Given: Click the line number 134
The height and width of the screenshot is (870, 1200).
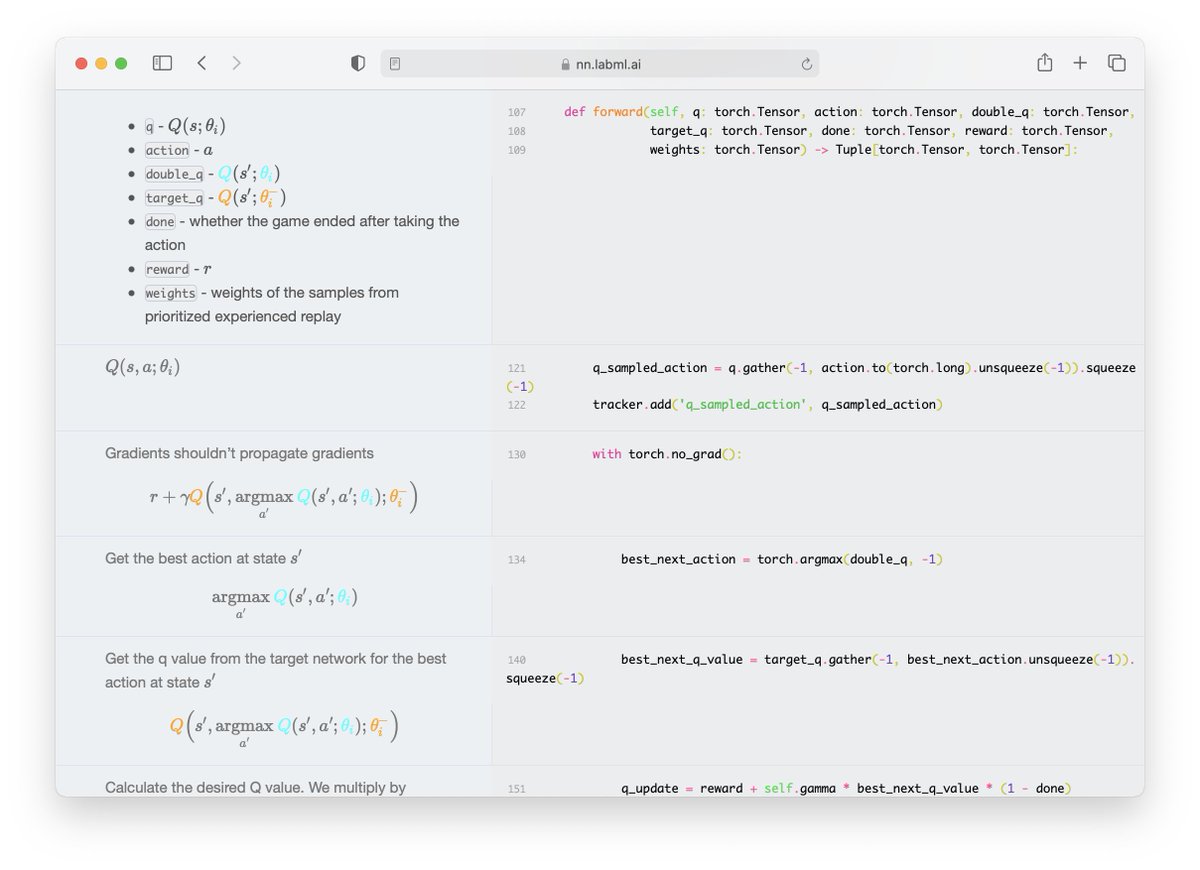Looking at the screenshot, I should tap(516, 560).
